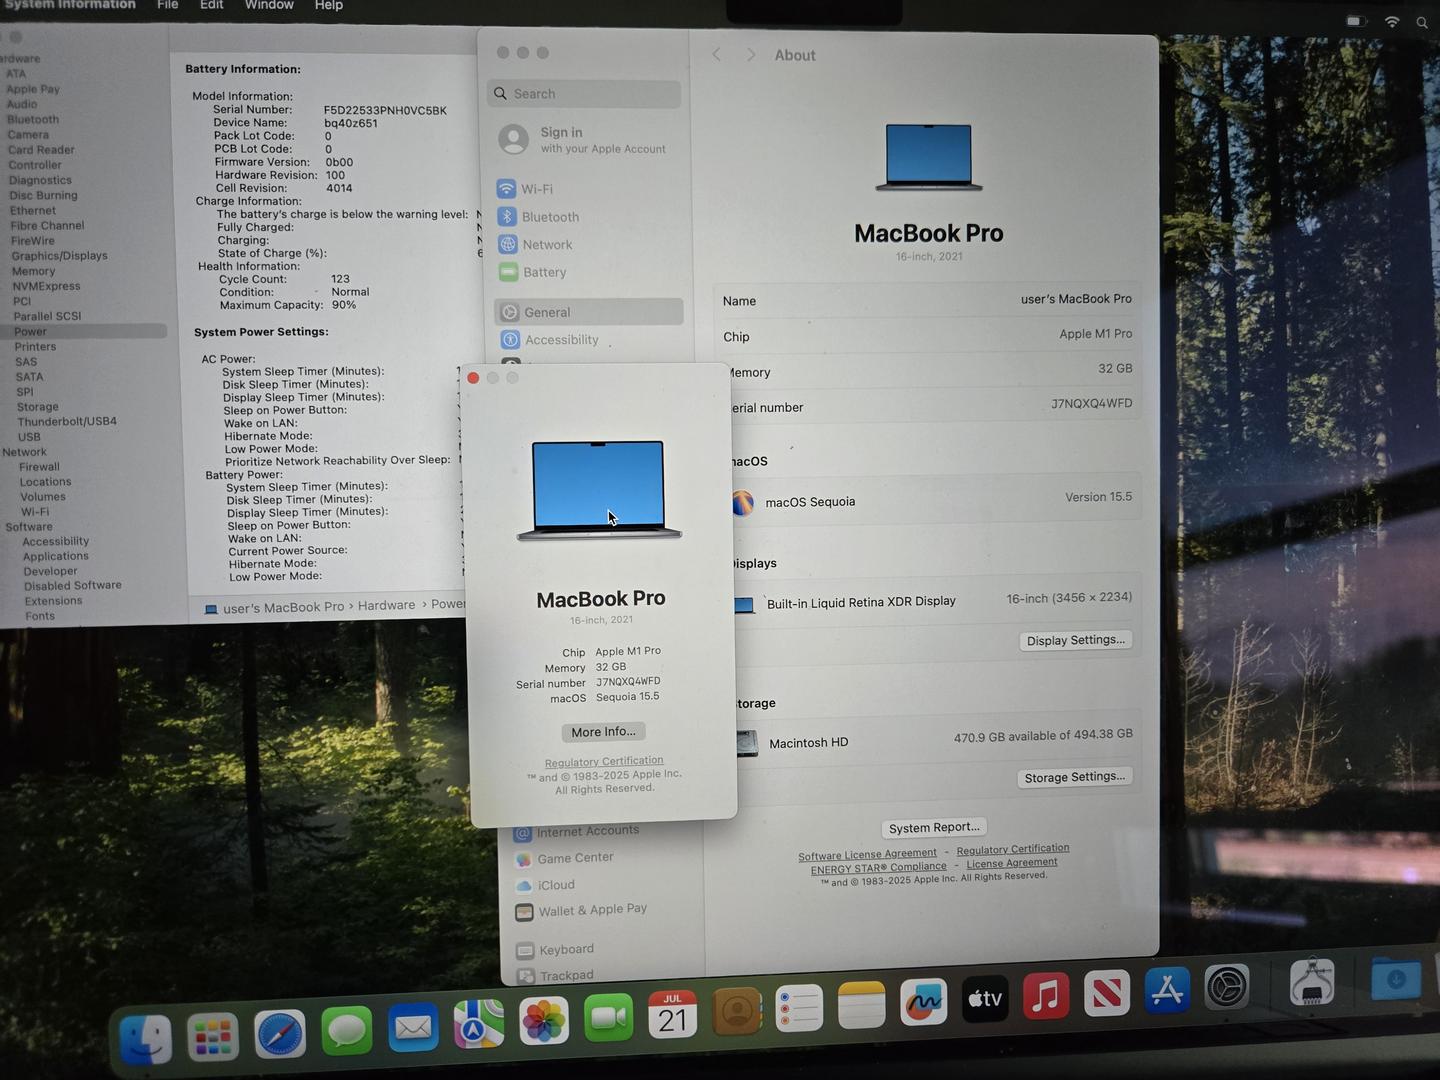
Task: Select Graphics/Displays in System Information sidebar
Action: click(59, 256)
